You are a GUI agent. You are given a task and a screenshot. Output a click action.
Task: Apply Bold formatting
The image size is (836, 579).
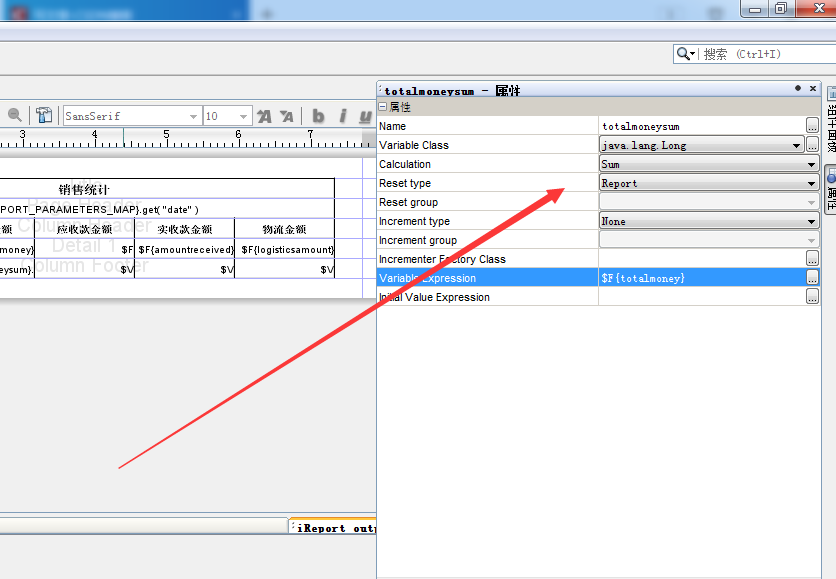click(x=317, y=115)
